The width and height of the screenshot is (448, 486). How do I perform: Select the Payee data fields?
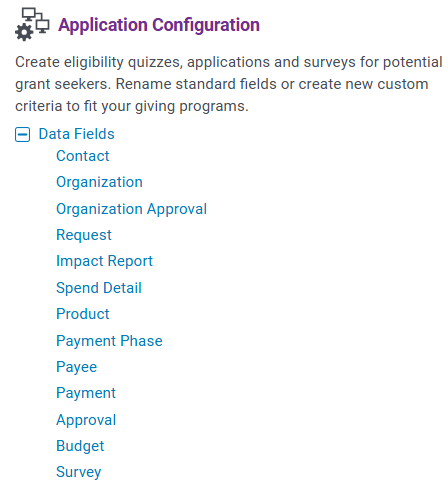[77, 367]
